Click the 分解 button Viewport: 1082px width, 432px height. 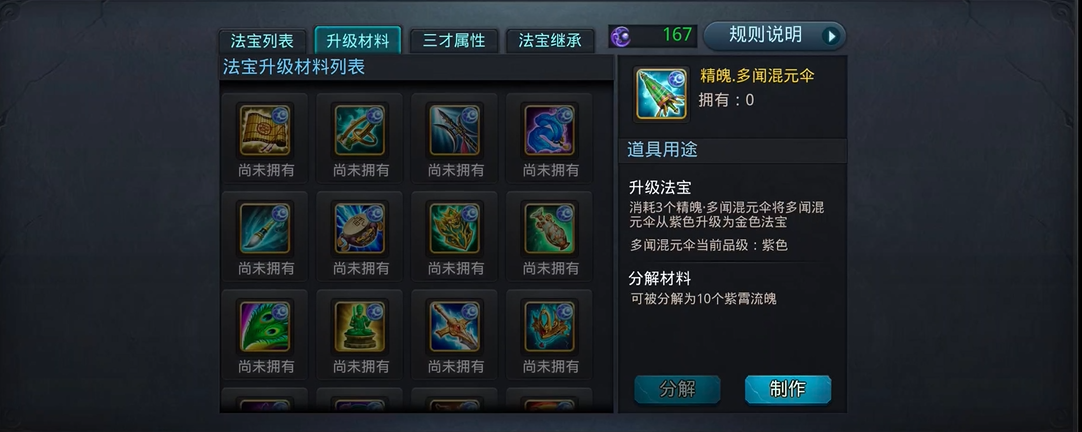(677, 389)
